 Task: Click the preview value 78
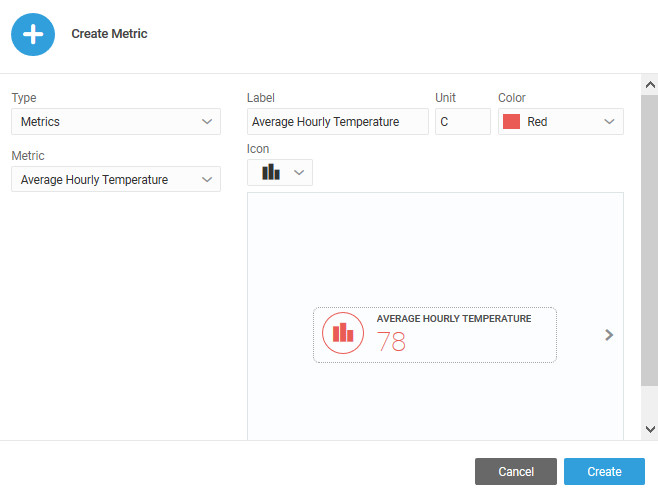[x=391, y=341]
